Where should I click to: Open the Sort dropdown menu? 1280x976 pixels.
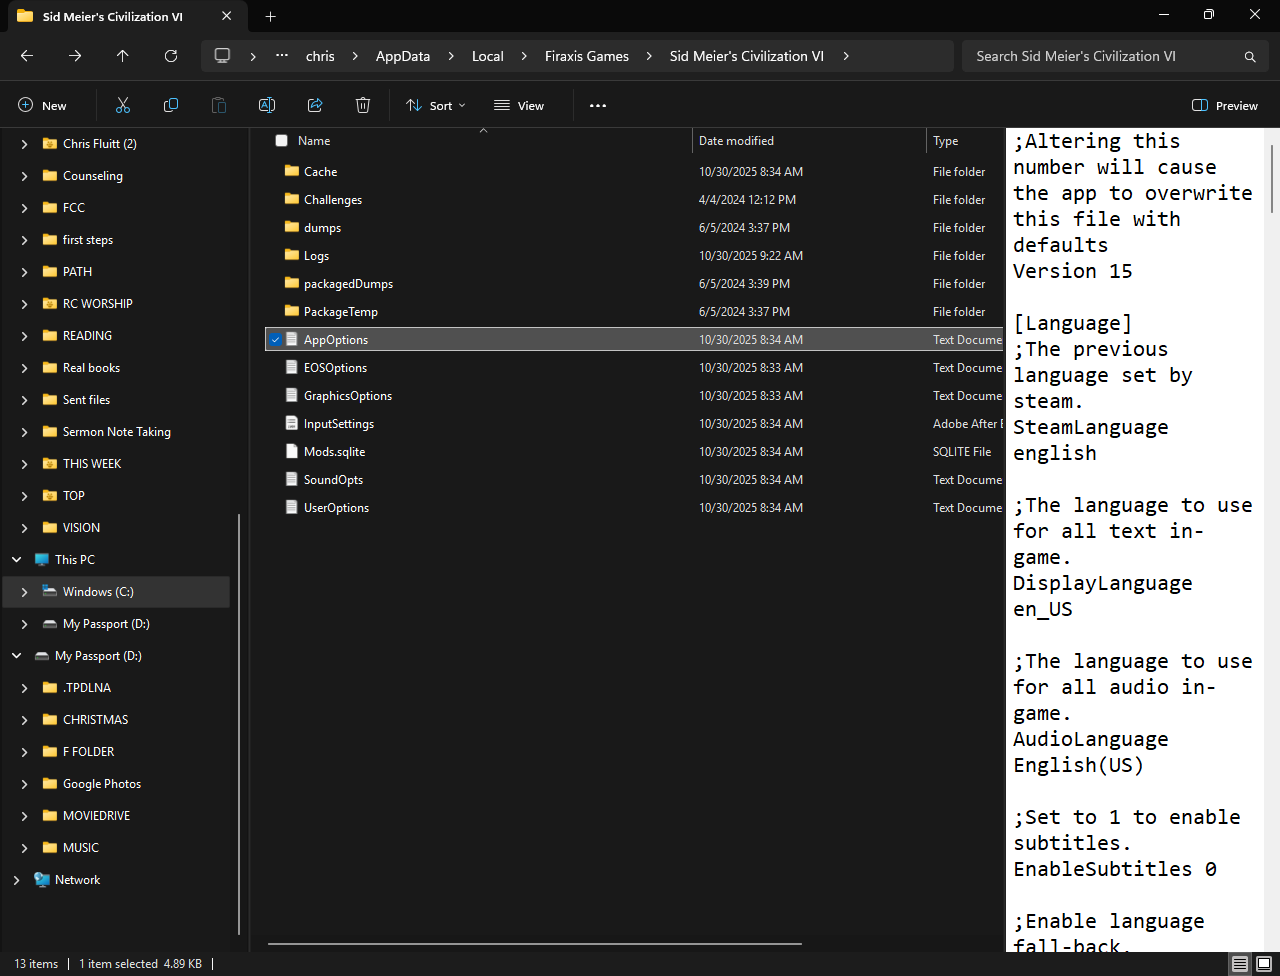(436, 105)
